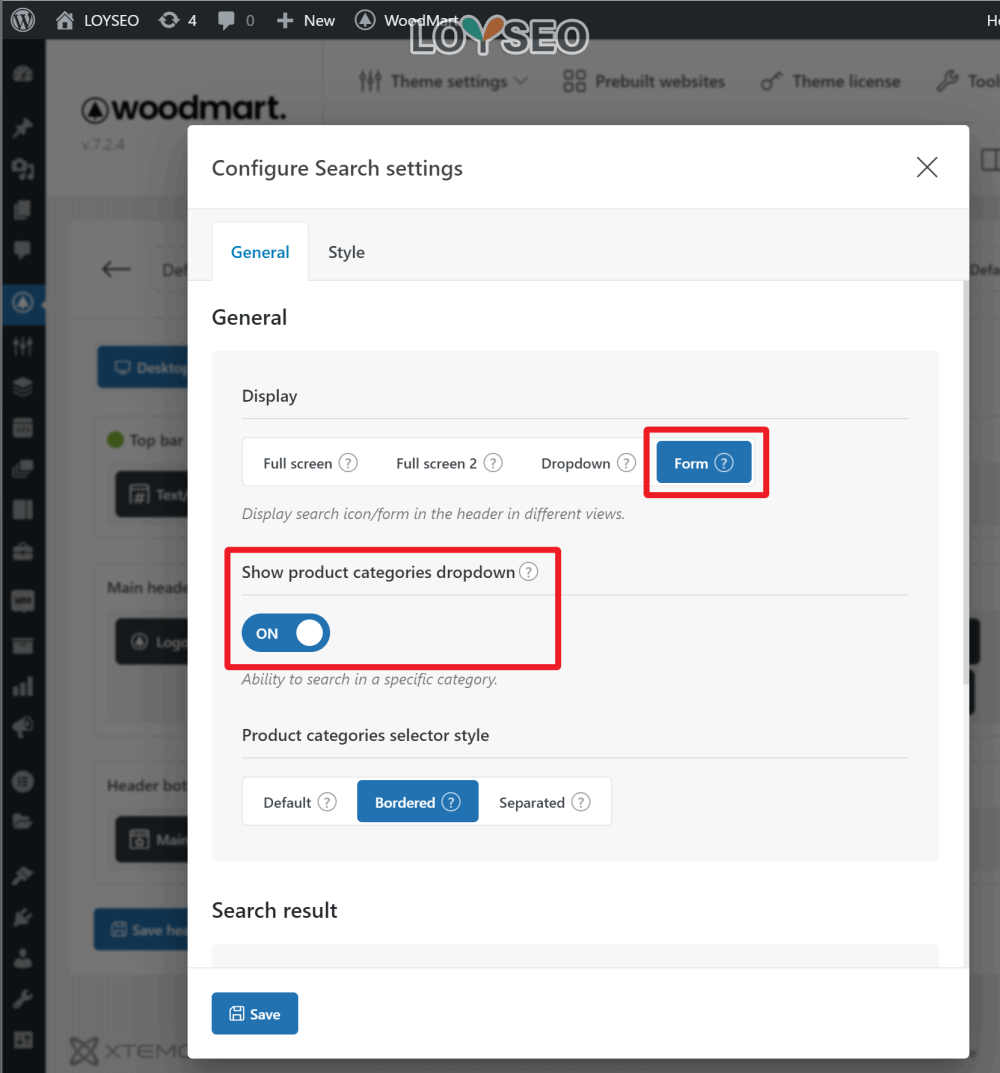Visit the LOYSEO site home link
Screen dimensions: 1000x1073
(97, 21)
